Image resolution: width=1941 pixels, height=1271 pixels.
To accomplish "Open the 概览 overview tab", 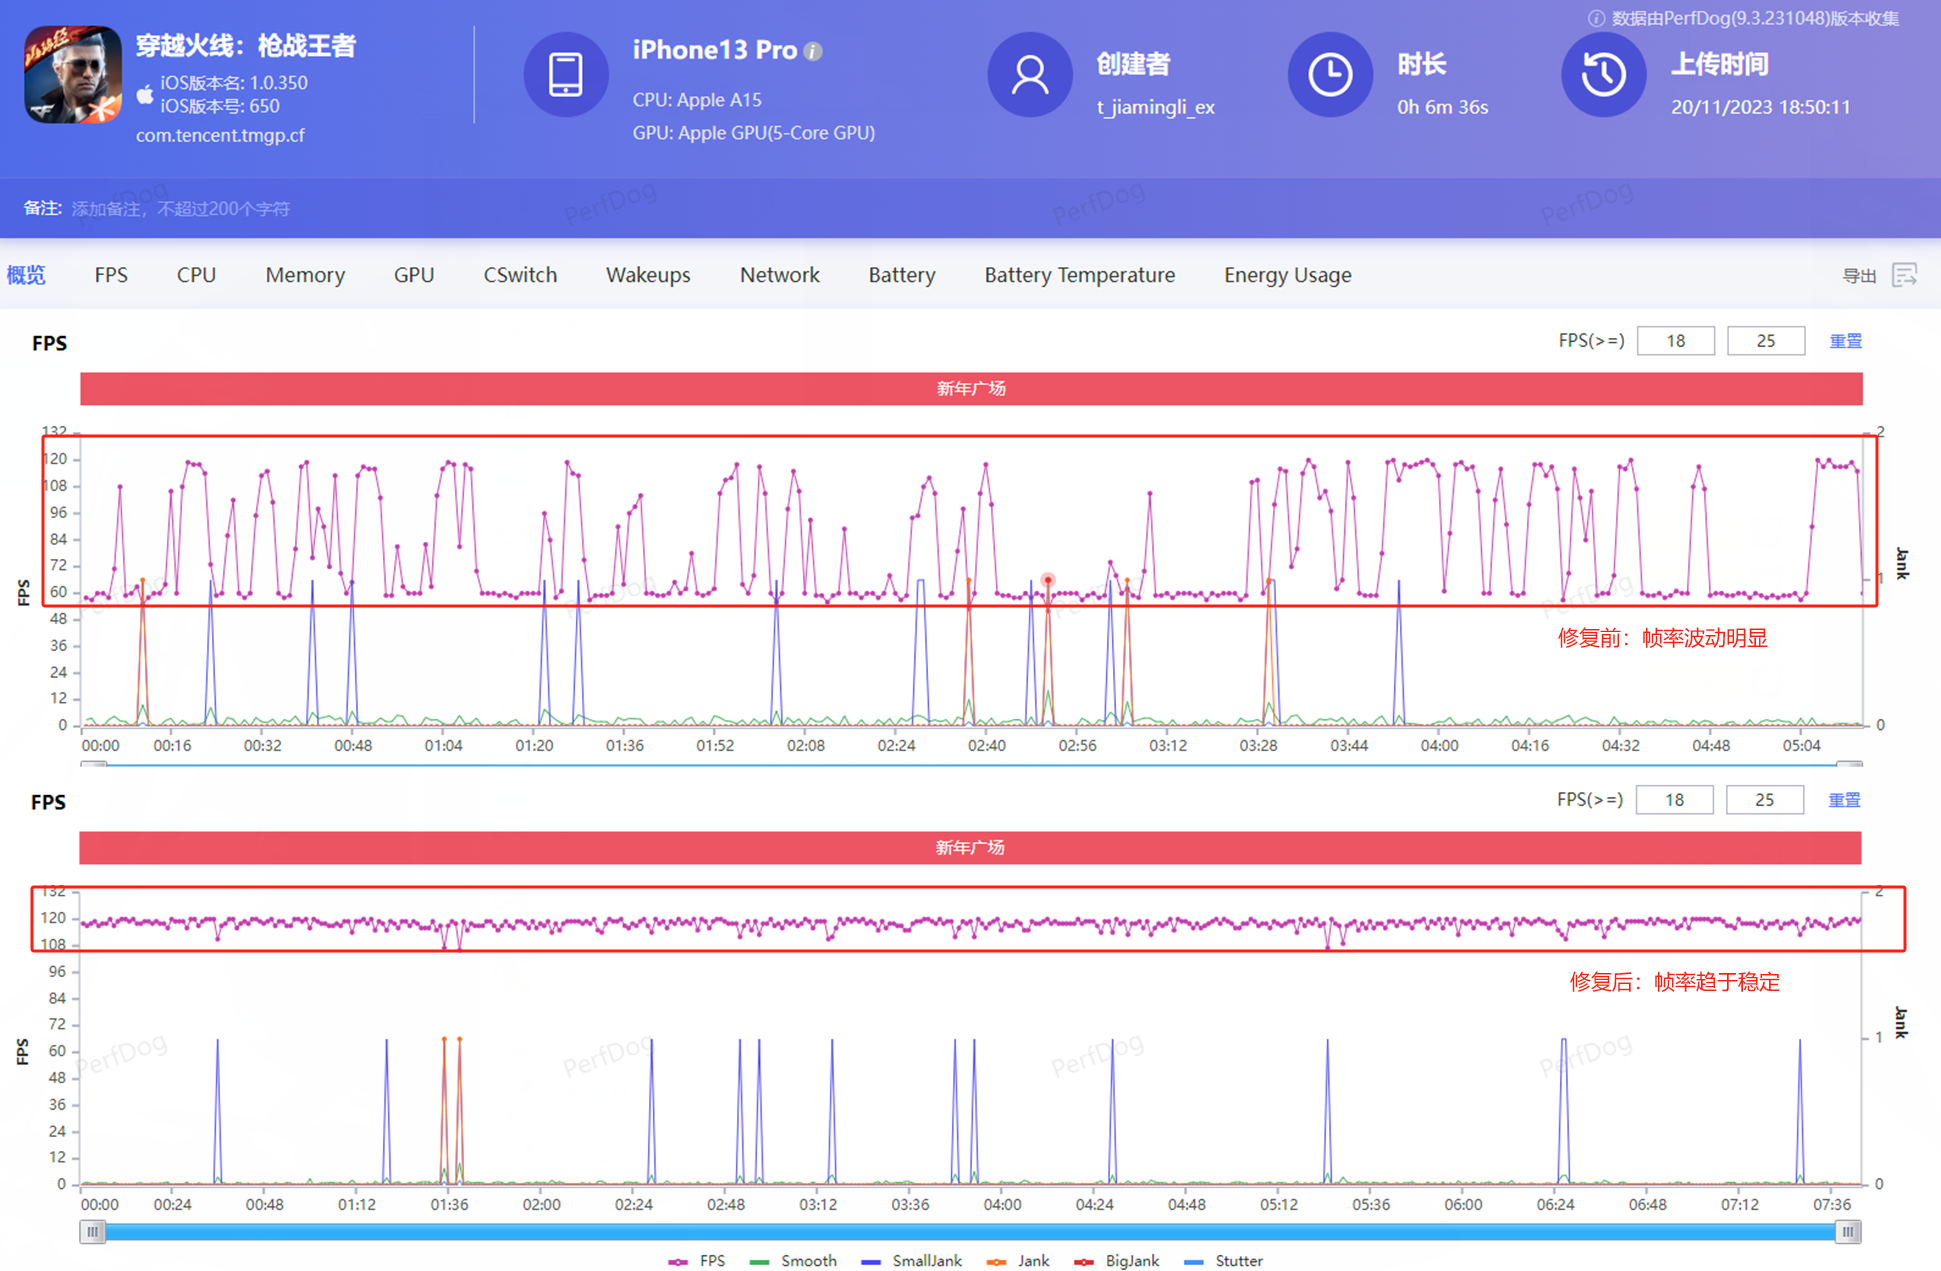I will [x=26, y=275].
